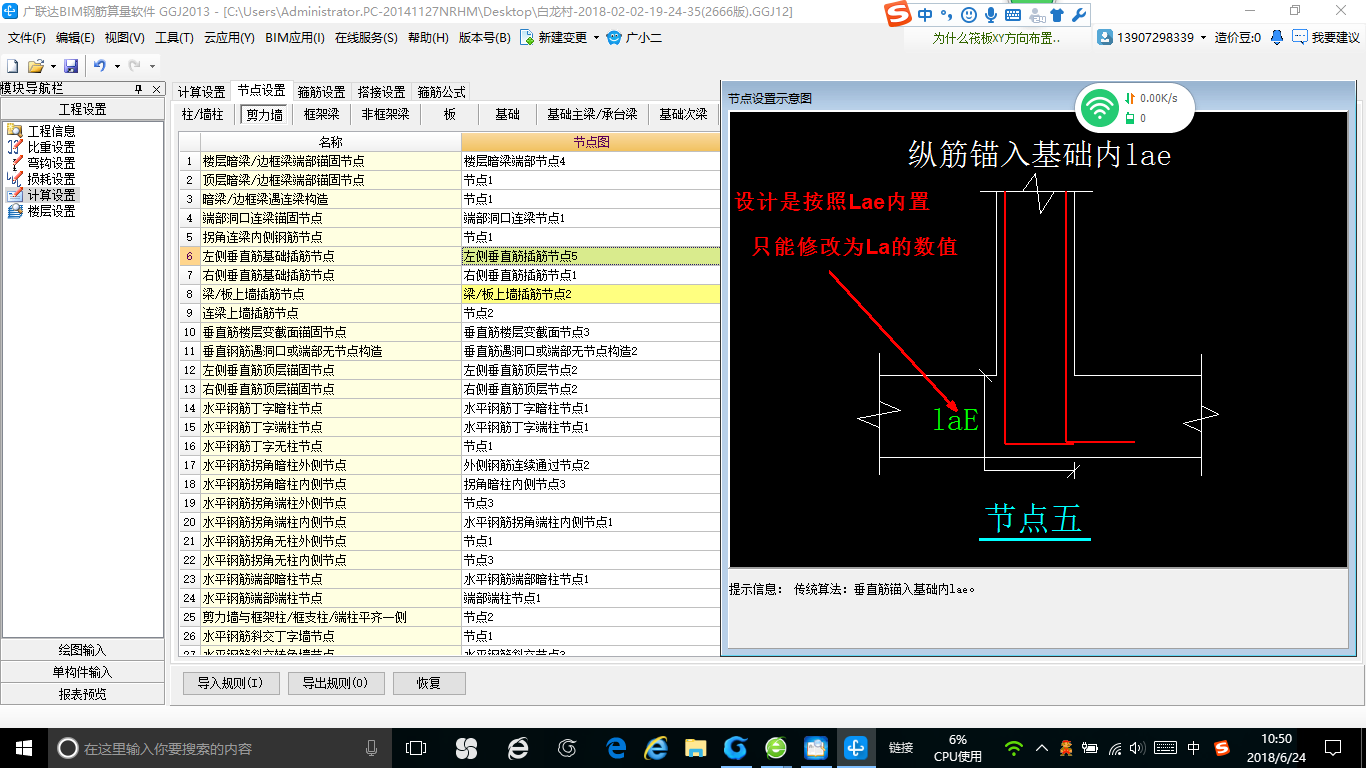Switch to the 箍筋公式 tab
1366x768 pixels.
[x=441, y=92]
